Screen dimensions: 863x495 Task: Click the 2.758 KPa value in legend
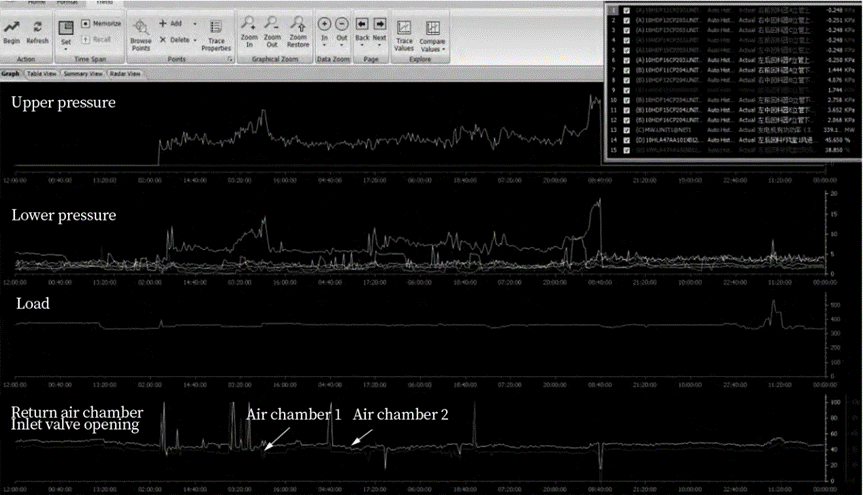click(841, 100)
